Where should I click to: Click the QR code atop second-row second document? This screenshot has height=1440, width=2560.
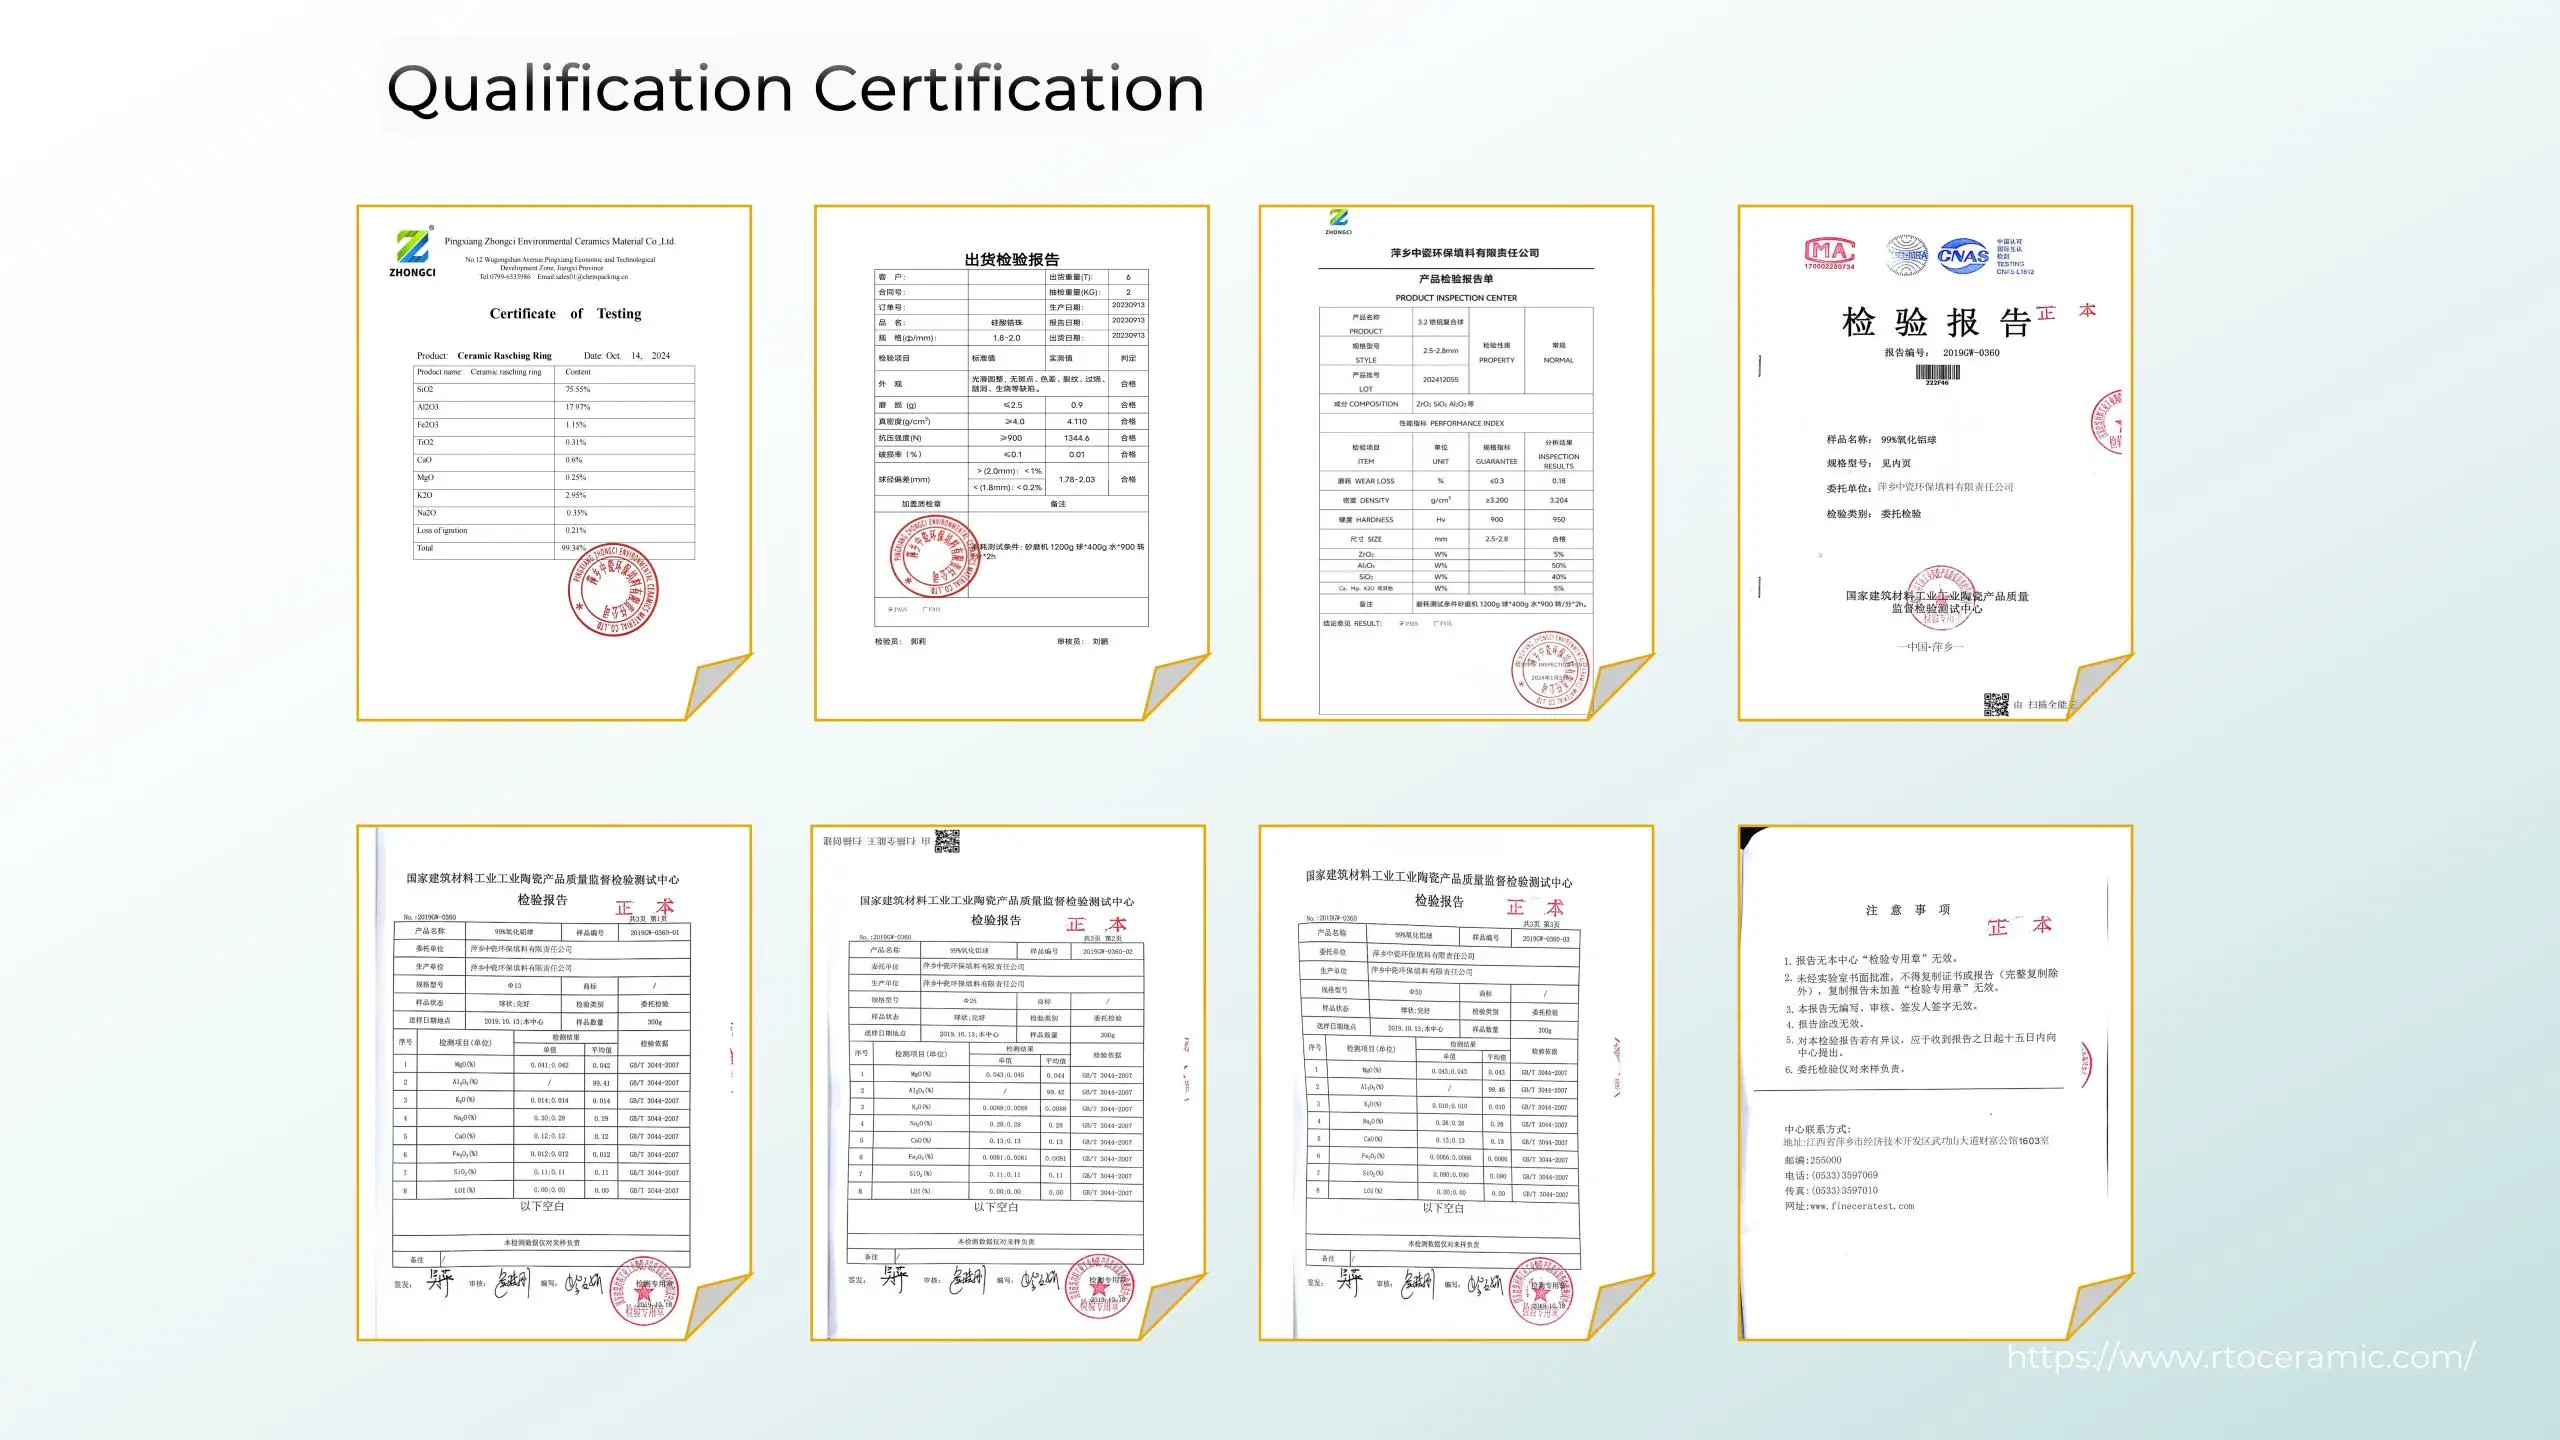tap(947, 841)
